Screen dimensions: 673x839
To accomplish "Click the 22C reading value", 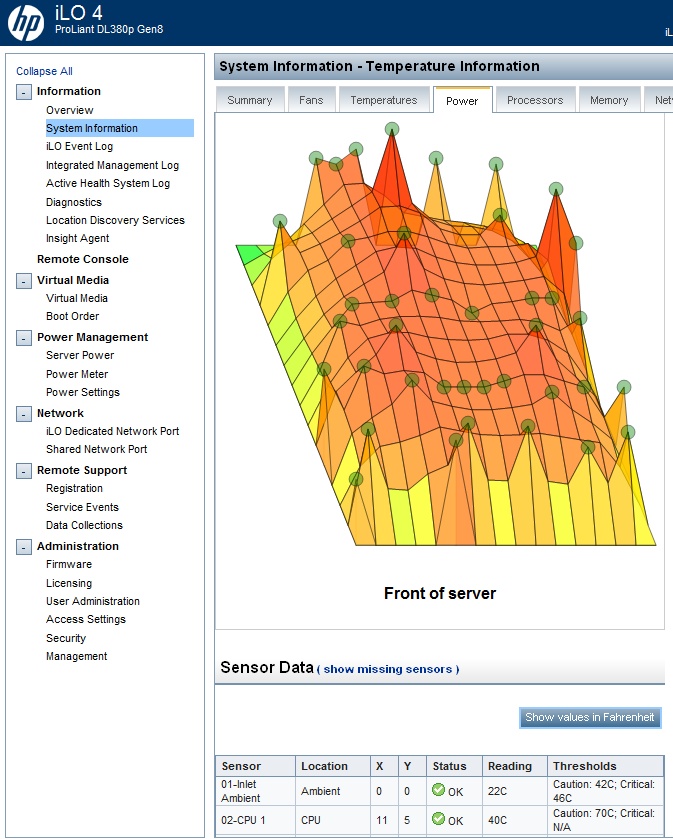I will pyautogui.click(x=498, y=791).
